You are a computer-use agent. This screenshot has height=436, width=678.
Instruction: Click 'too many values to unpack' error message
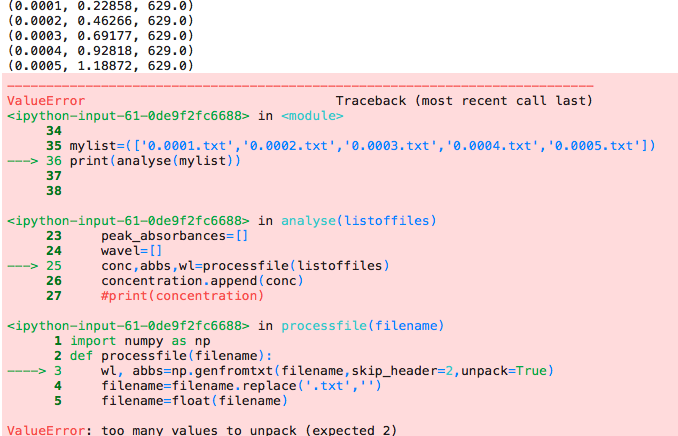[x=249, y=430]
